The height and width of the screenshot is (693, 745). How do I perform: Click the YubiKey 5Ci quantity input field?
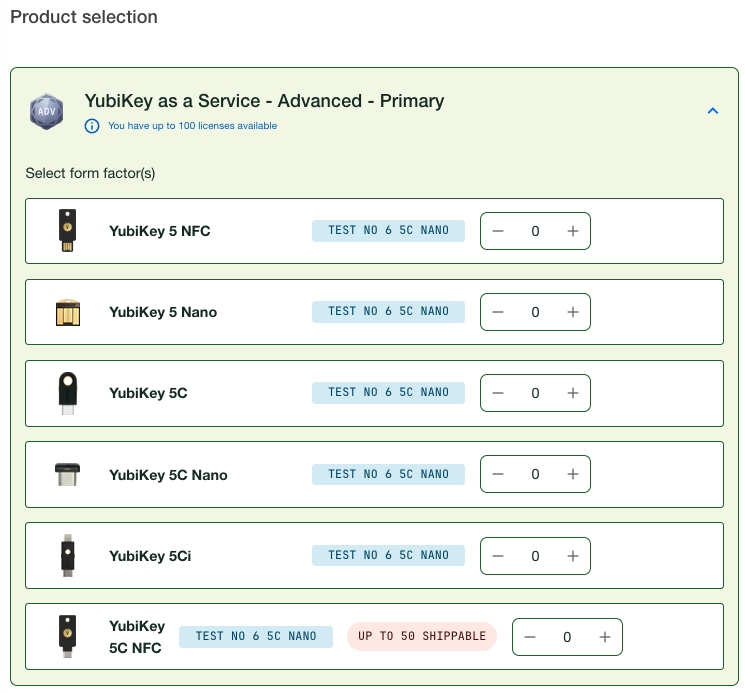(535, 556)
